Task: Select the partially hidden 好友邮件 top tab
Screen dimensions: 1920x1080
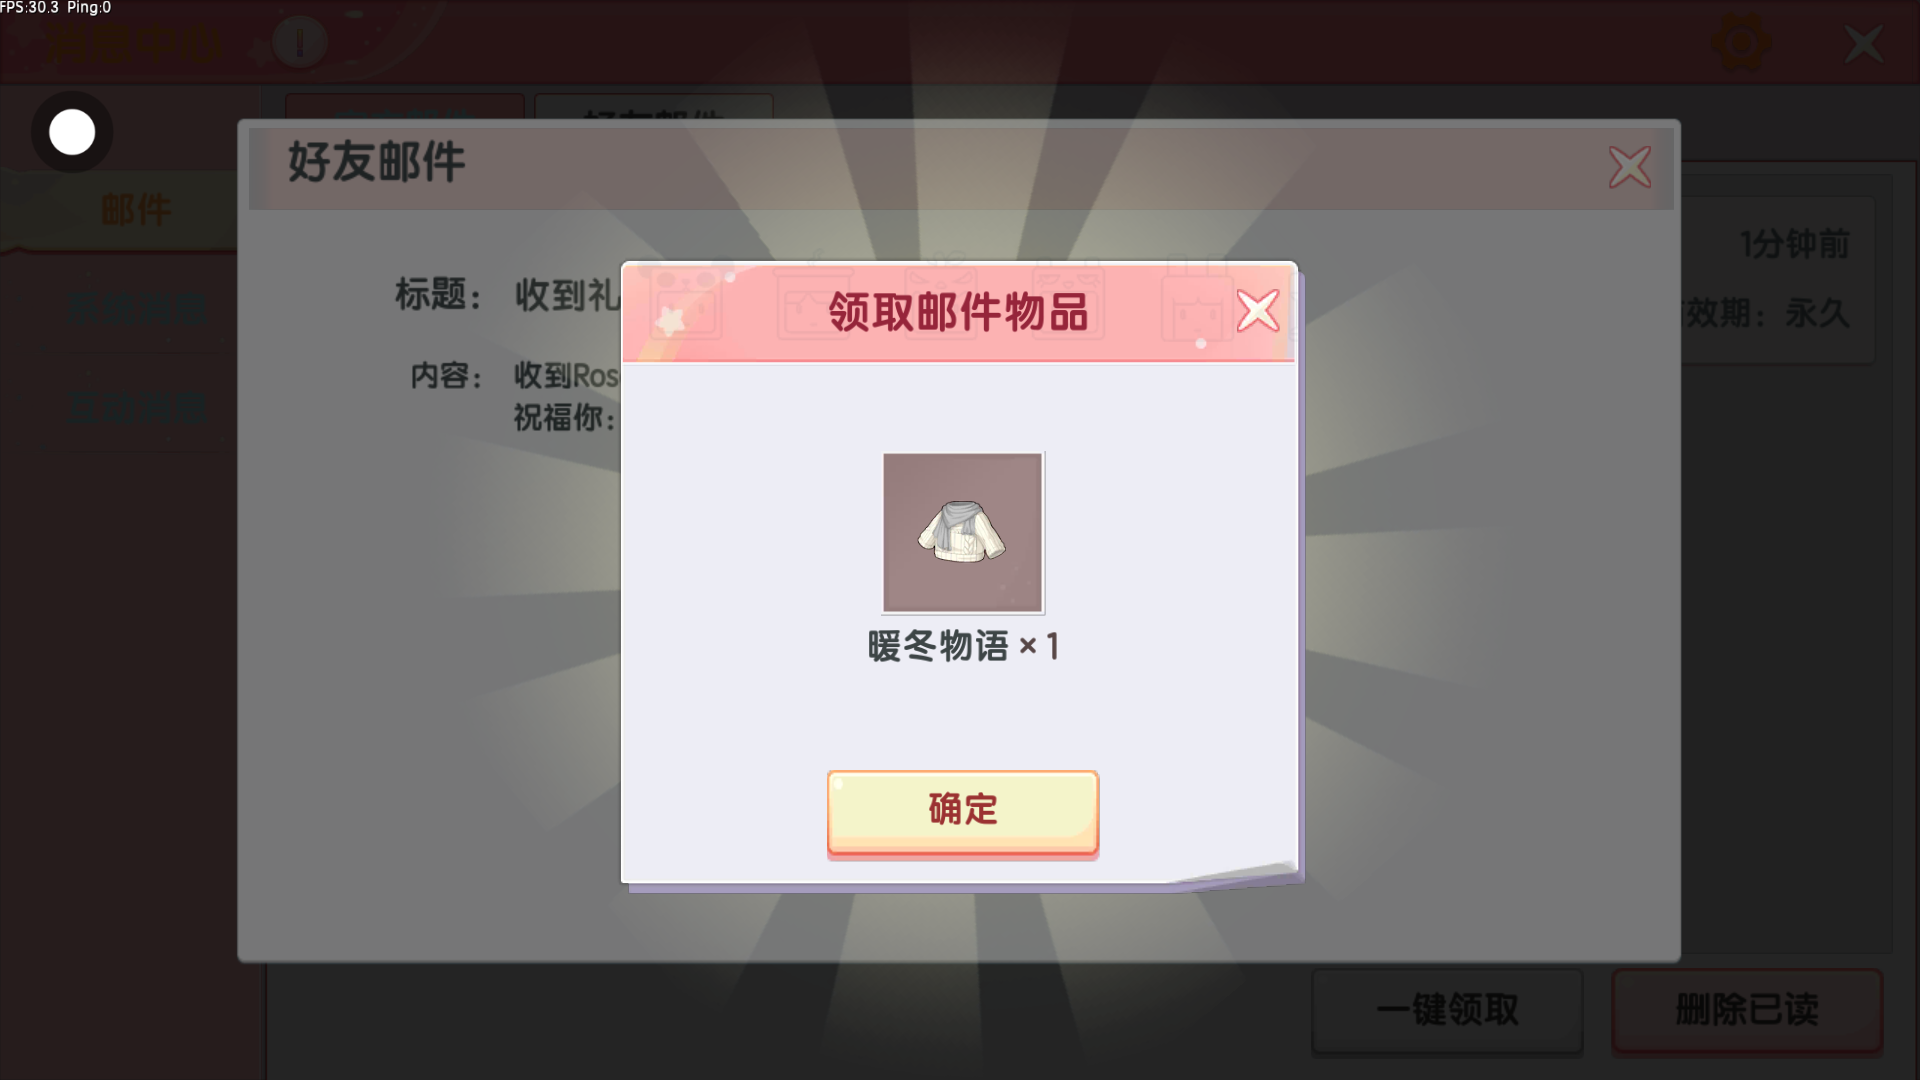Action: (x=653, y=107)
